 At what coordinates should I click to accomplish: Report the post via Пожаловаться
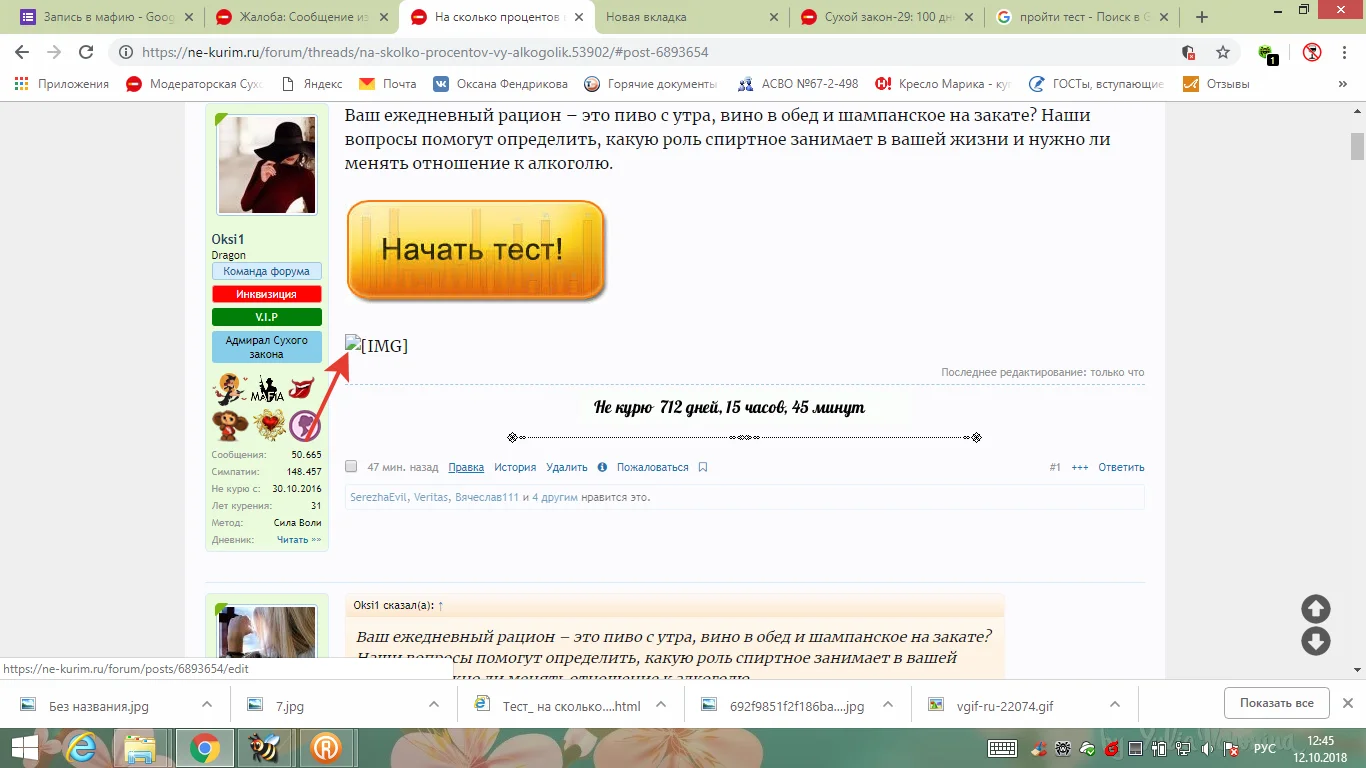[x=652, y=467]
